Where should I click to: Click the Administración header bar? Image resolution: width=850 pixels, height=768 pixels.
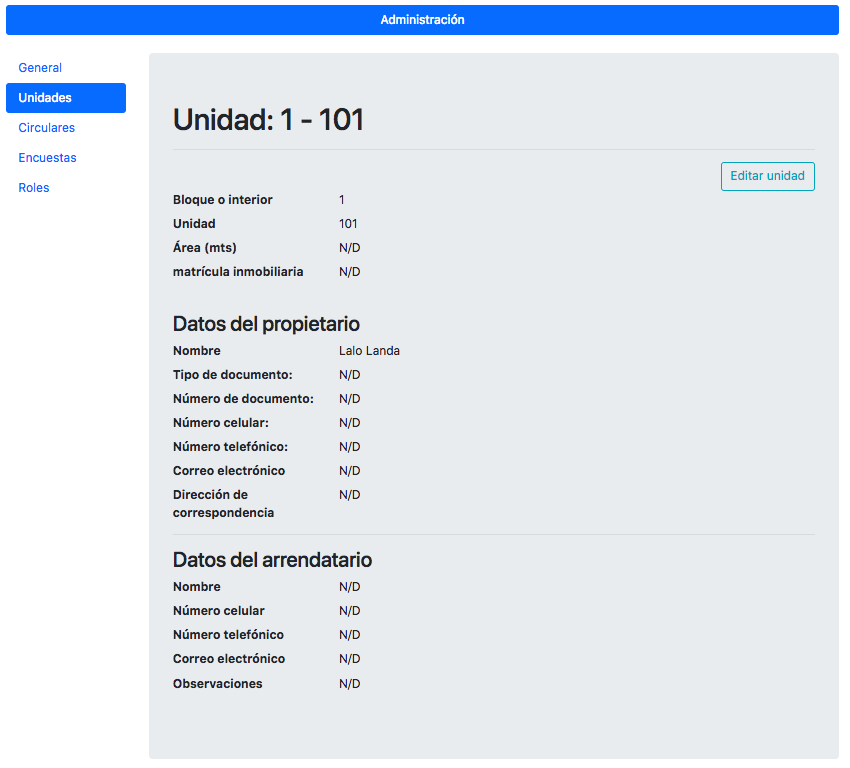click(422, 20)
